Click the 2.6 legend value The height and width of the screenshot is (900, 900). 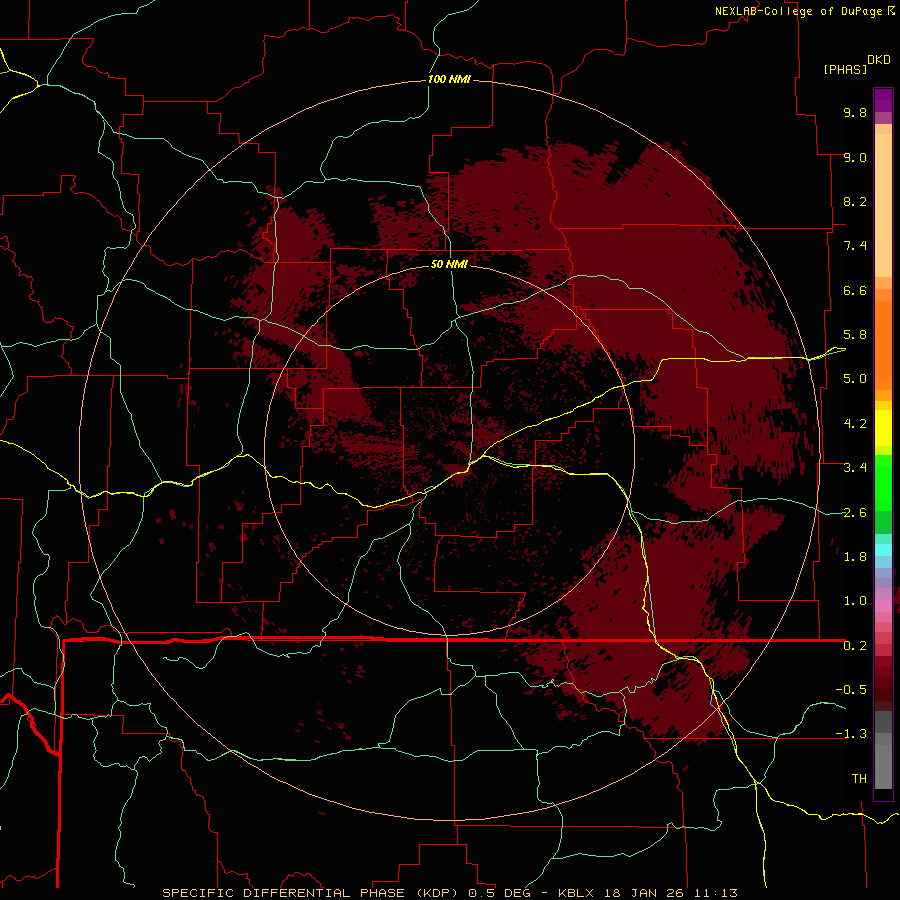(x=855, y=513)
